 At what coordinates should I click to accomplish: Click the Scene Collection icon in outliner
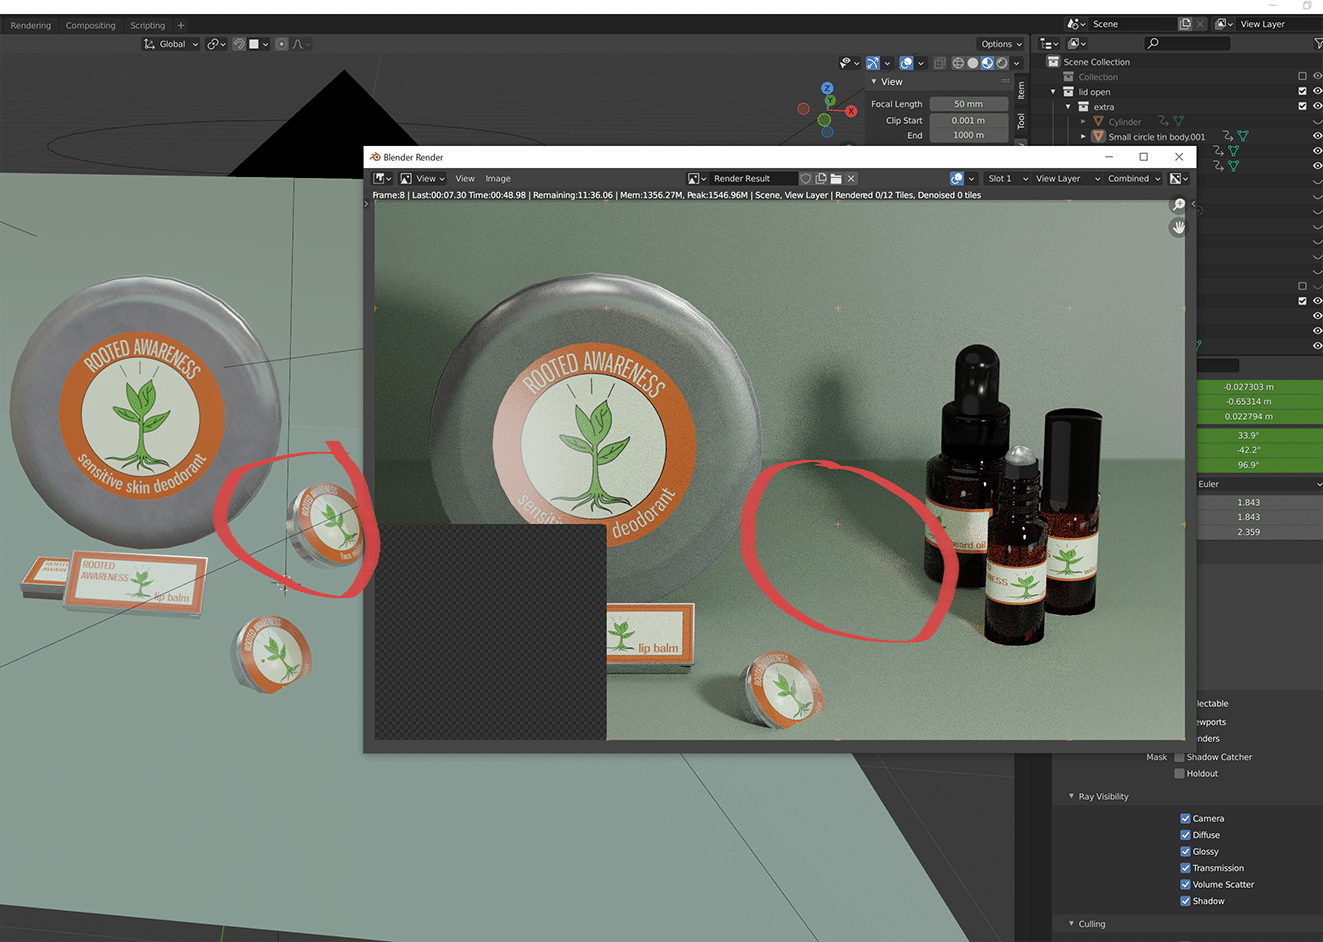[x=1052, y=61]
